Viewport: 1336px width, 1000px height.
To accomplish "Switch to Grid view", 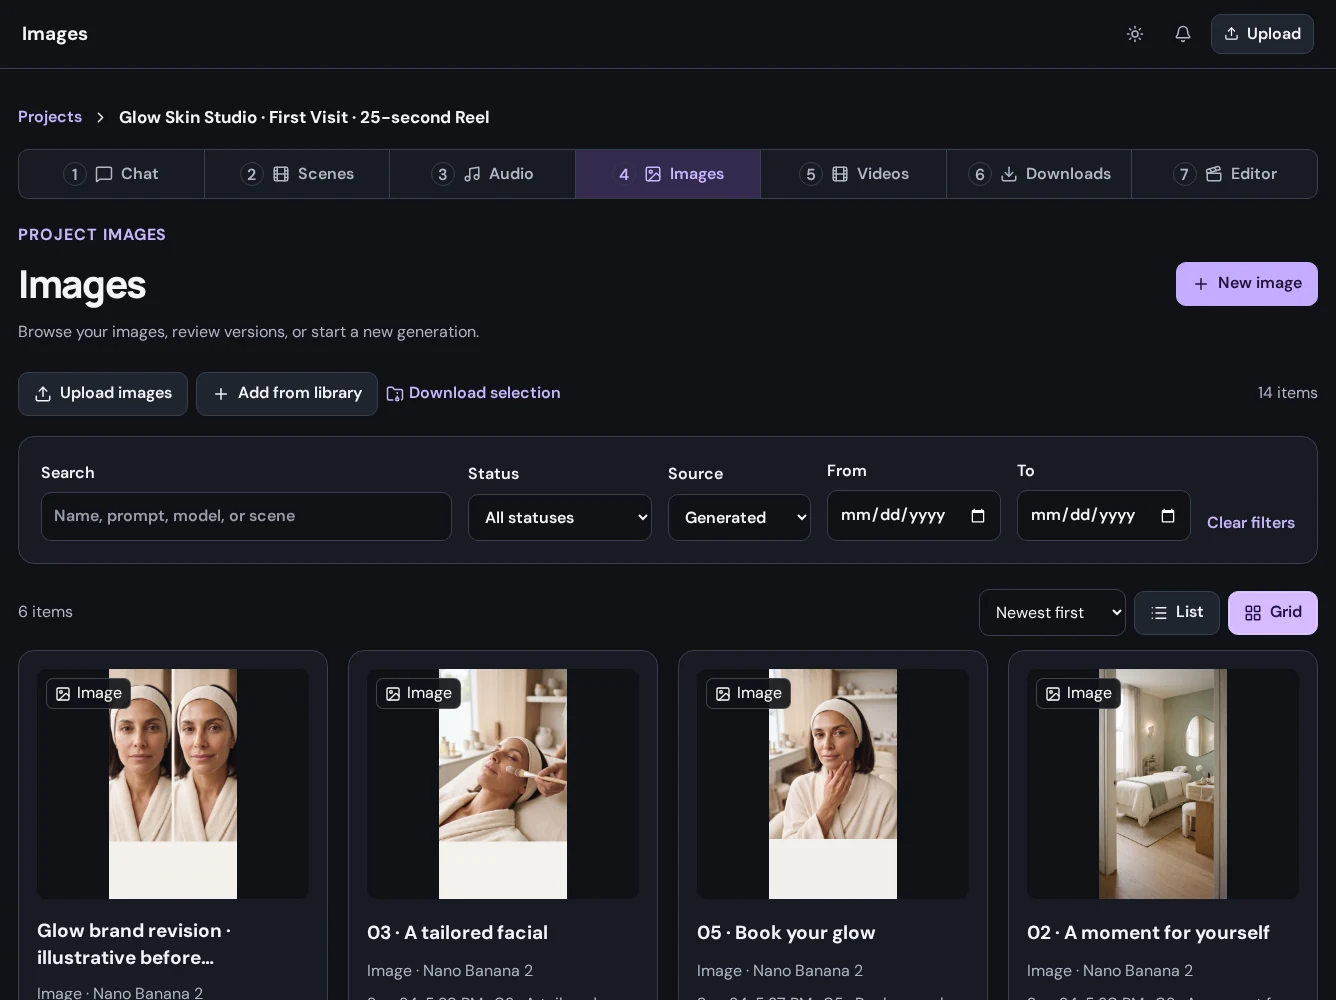I will pyautogui.click(x=1273, y=612).
